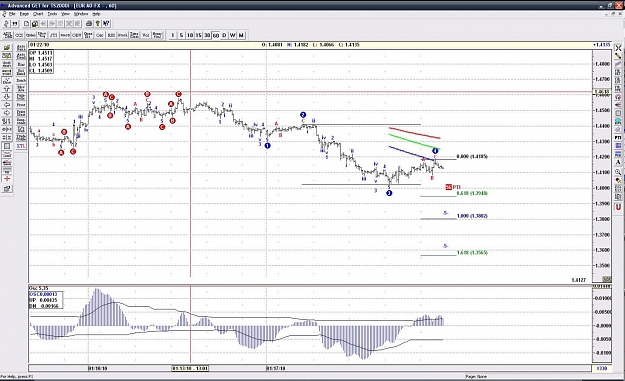Switch chart to Weekly (W) timeframe

pos(232,35)
